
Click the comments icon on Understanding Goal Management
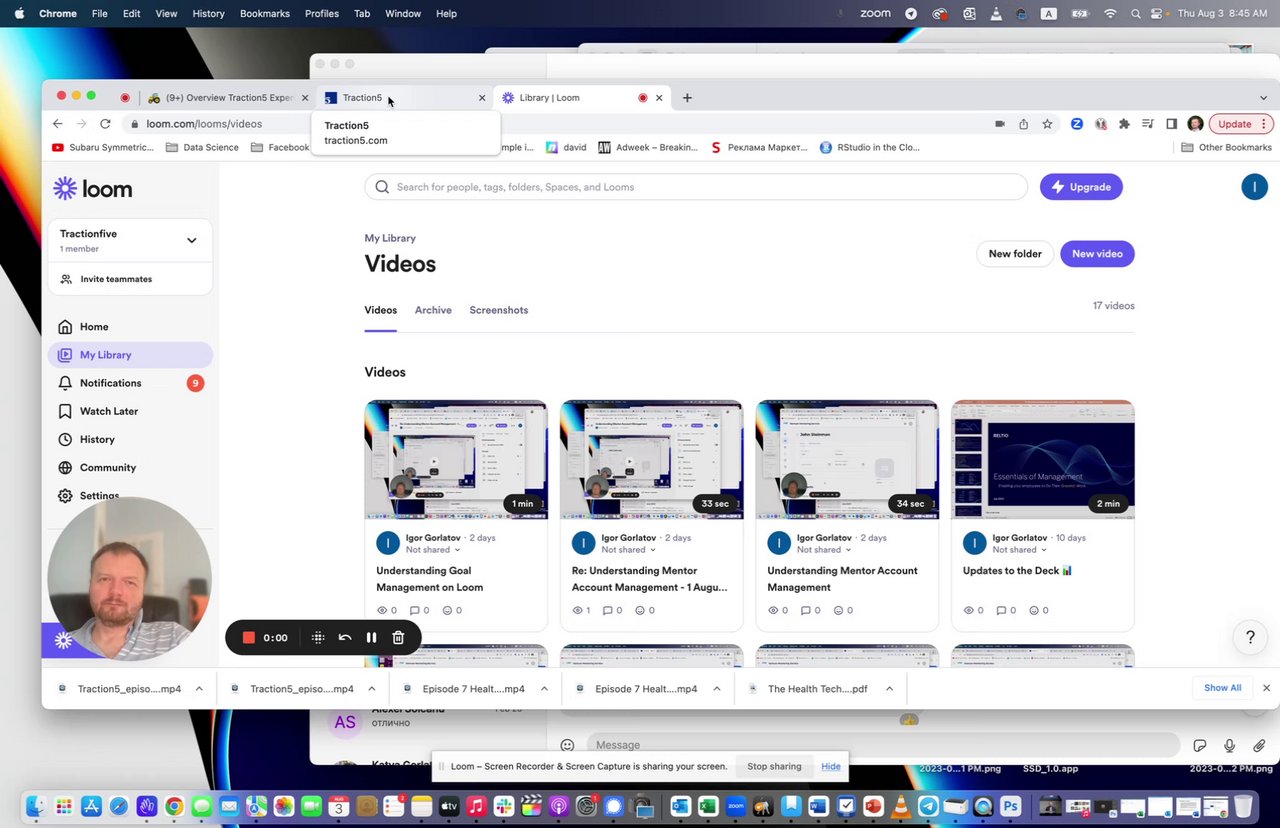414,610
